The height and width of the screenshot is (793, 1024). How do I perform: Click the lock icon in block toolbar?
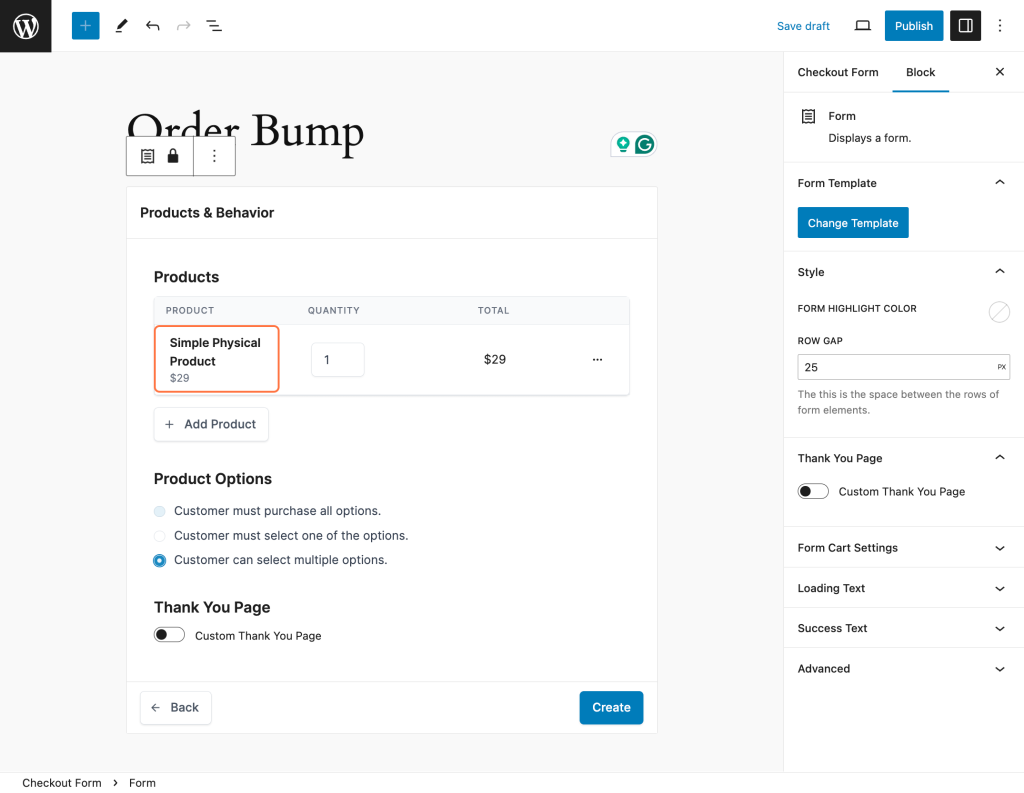(x=173, y=156)
